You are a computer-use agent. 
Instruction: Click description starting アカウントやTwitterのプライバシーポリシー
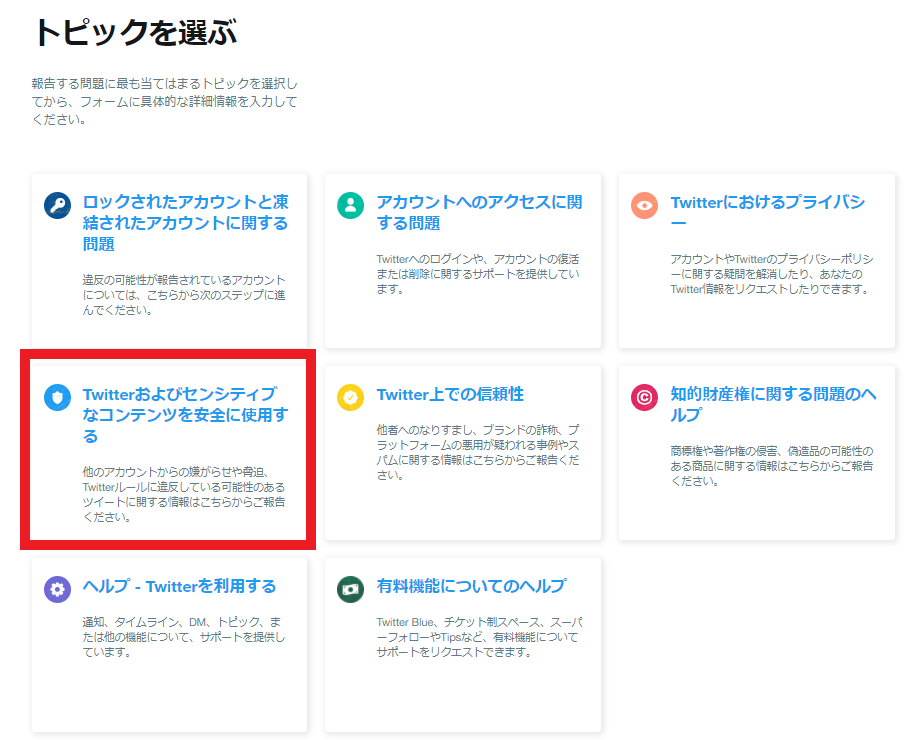coord(772,274)
